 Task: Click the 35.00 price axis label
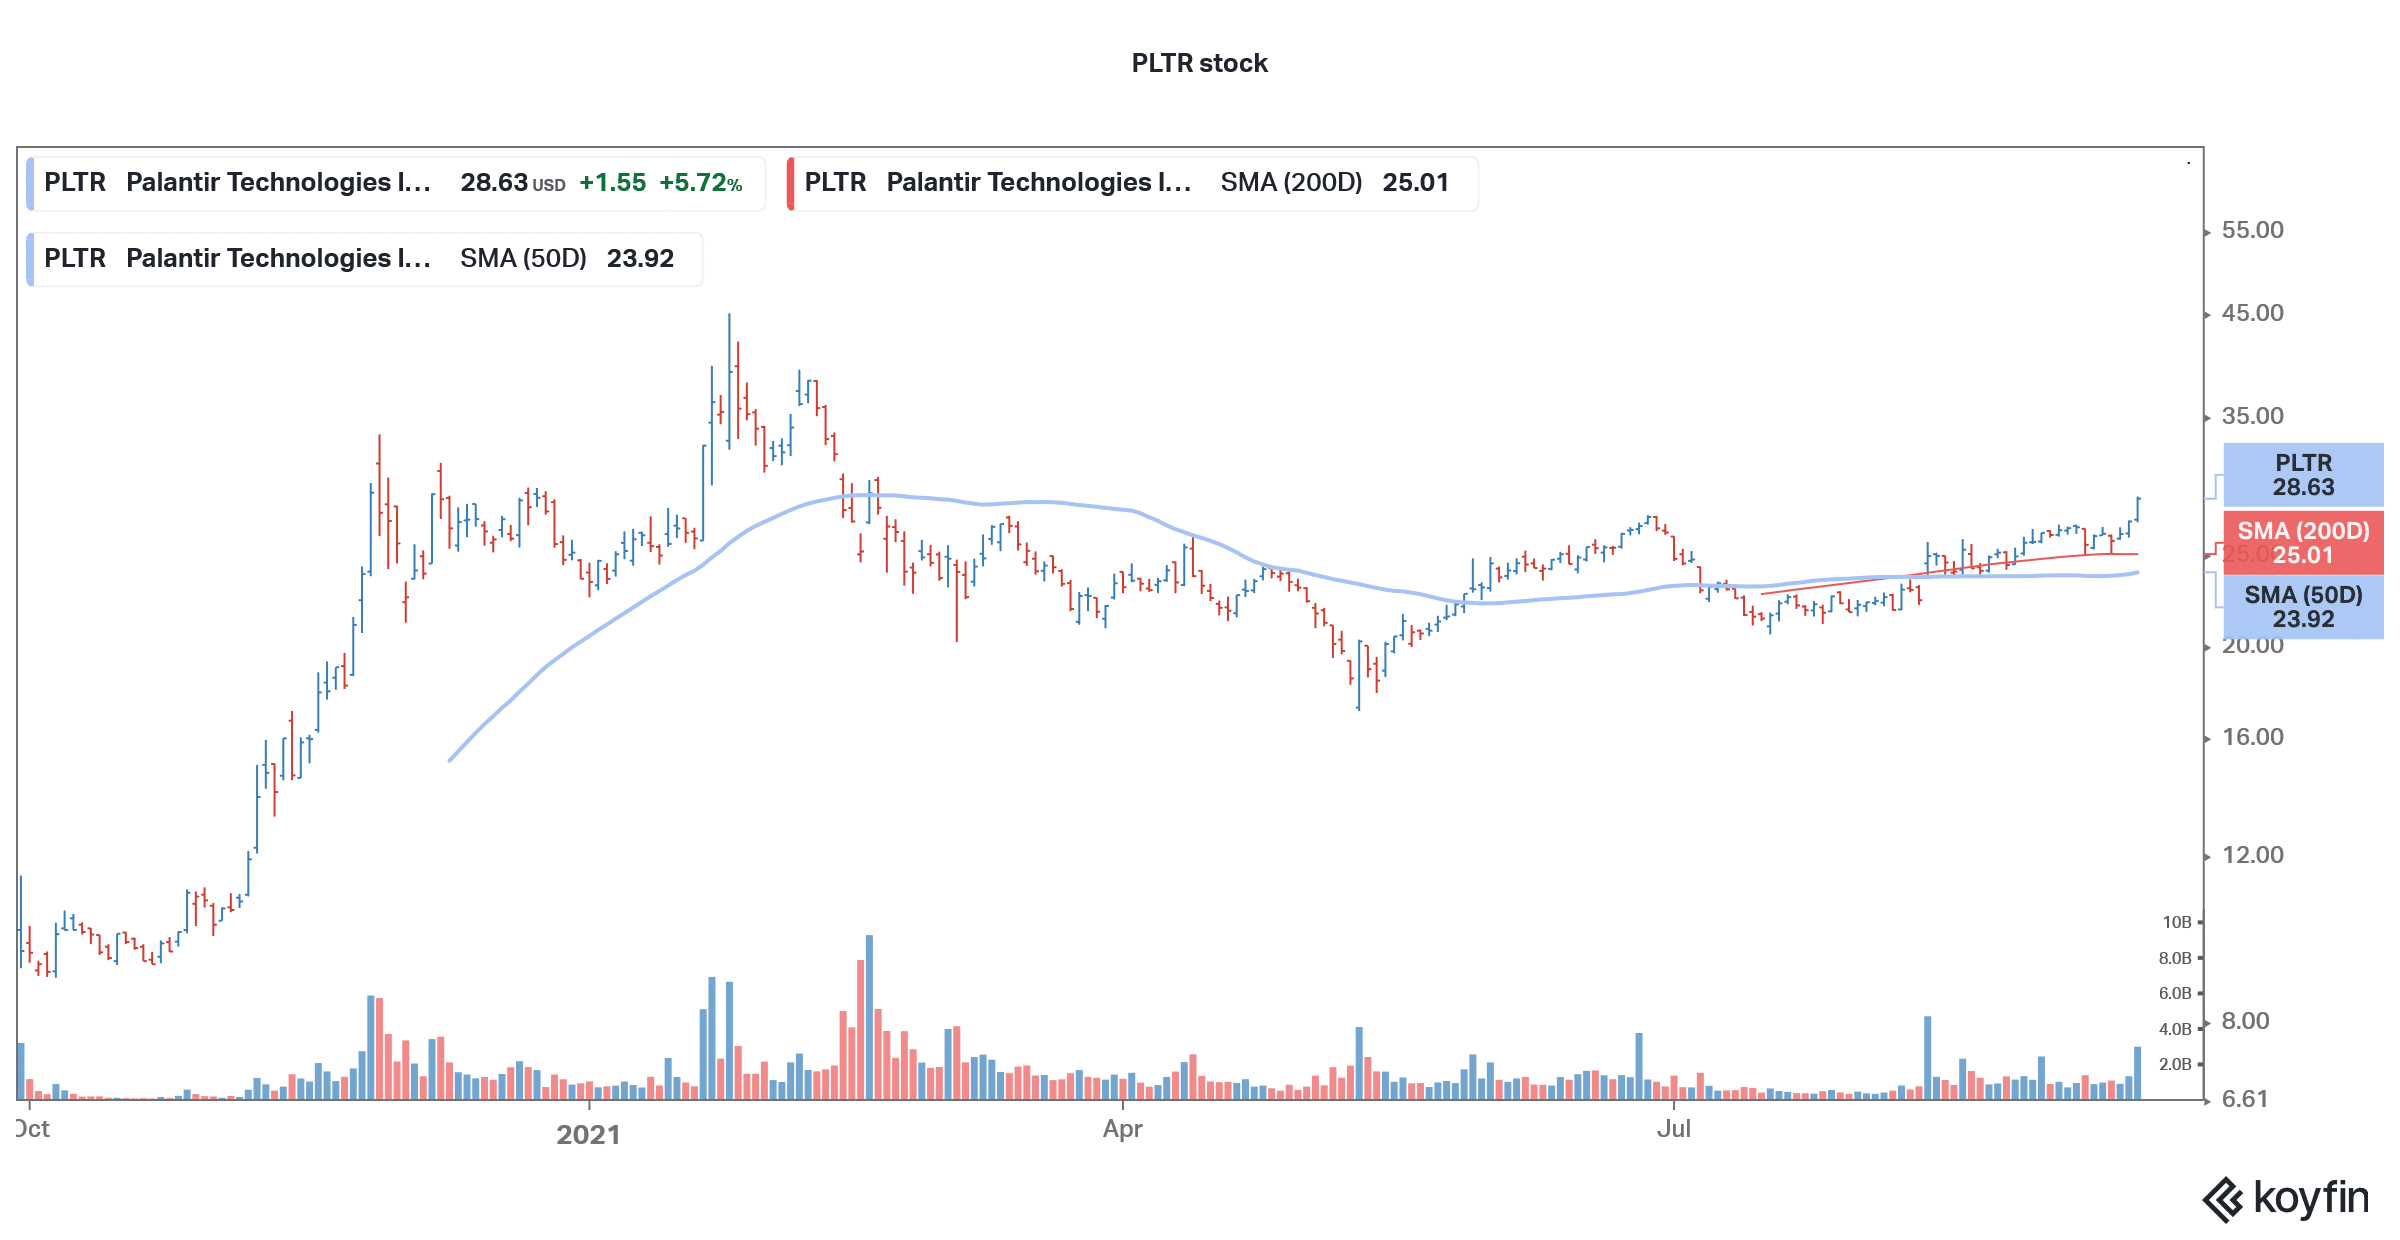(x=2252, y=416)
